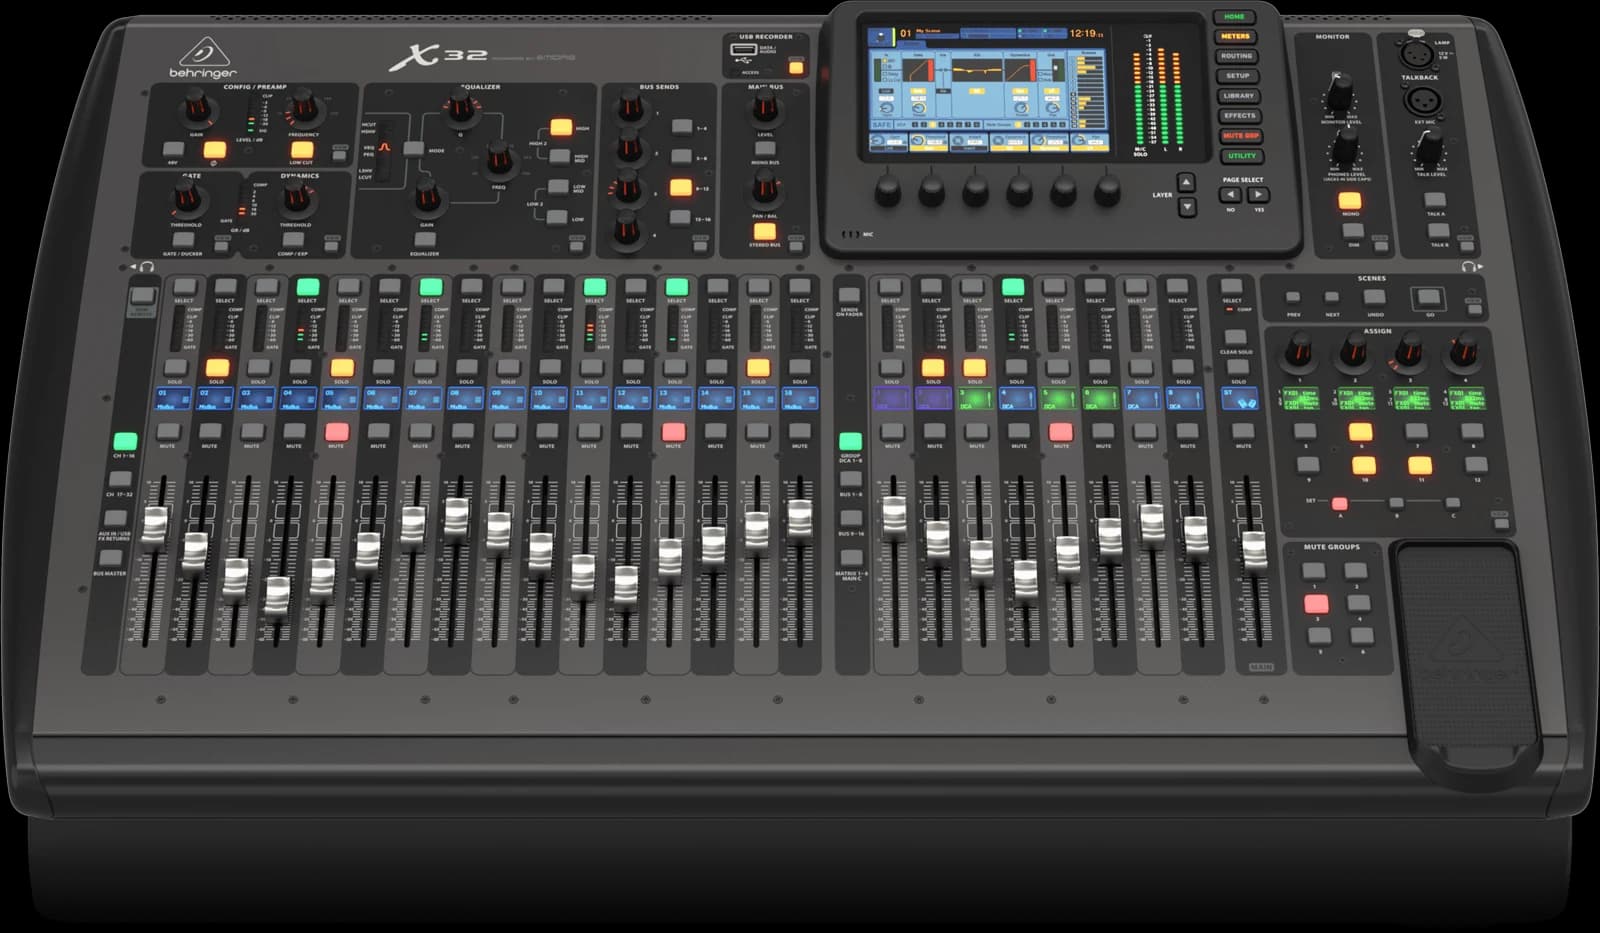The height and width of the screenshot is (933, 1600).
Task: Click the SENDS ON FADER button
Action: [x=849, y=296]
